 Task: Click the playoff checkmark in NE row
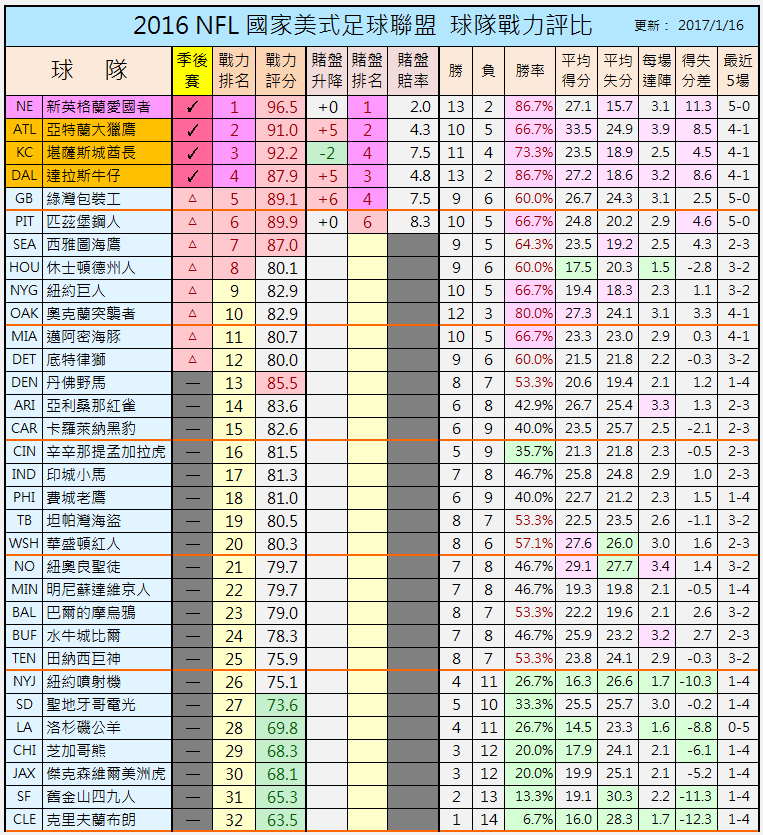(x=192, y=108)
